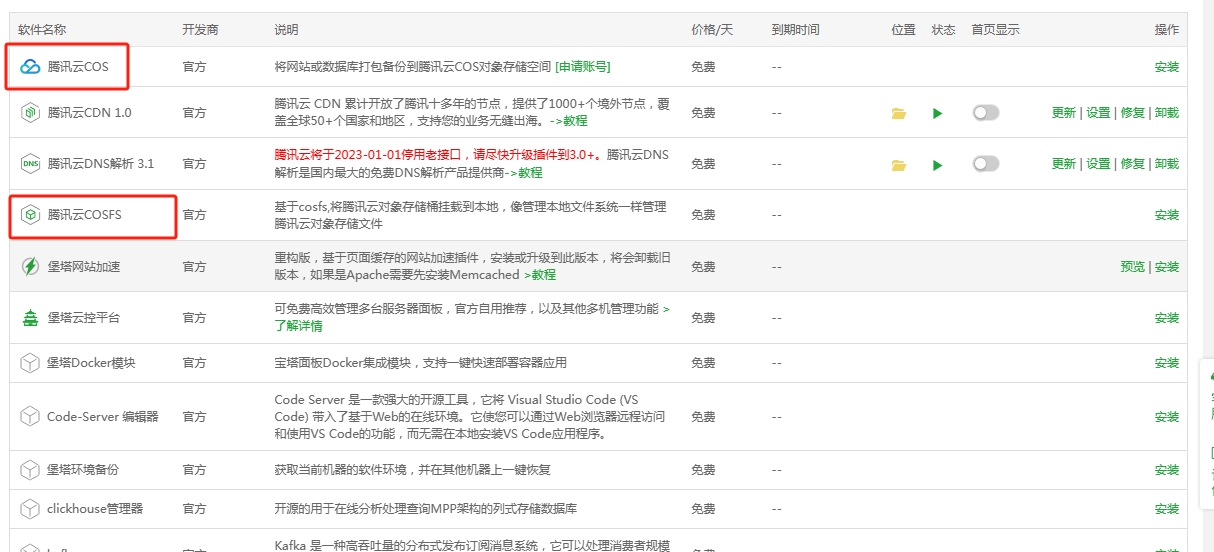Select the 堡塔Docker模块 name text
Screen dimensions: 1214x552
click(91, 363)
